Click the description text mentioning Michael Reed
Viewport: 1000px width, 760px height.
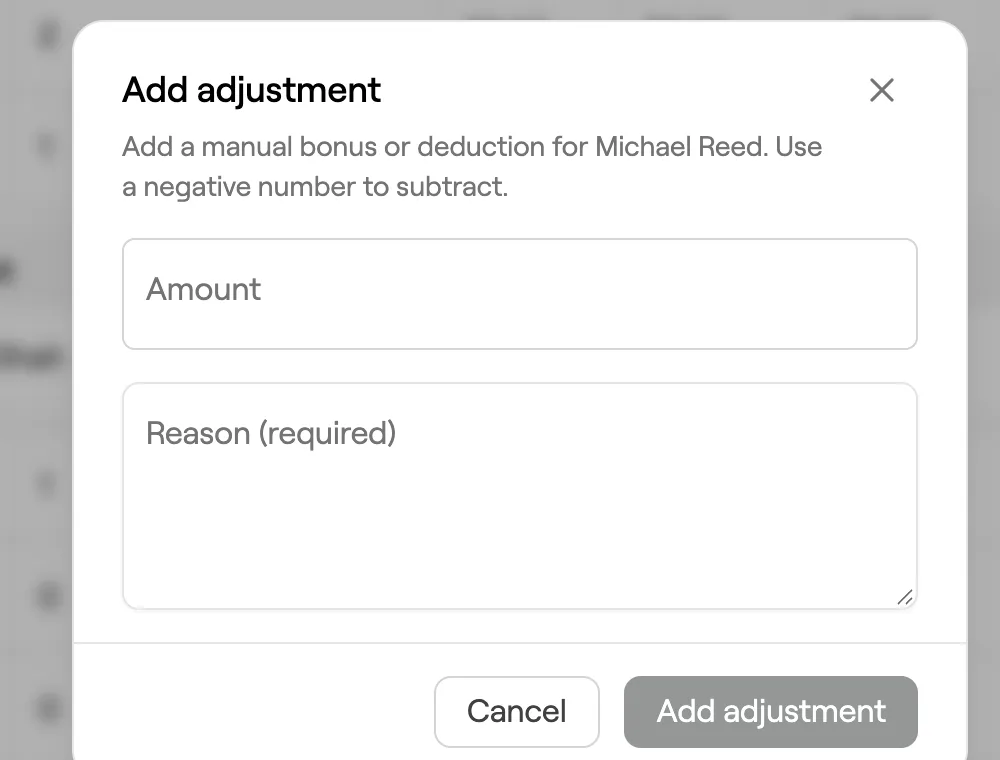(472, 166)
